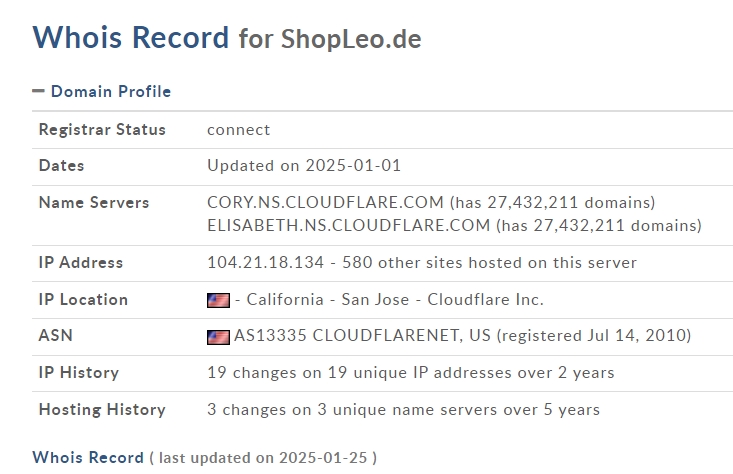View 19 changes IP history

tap(410, 373)
